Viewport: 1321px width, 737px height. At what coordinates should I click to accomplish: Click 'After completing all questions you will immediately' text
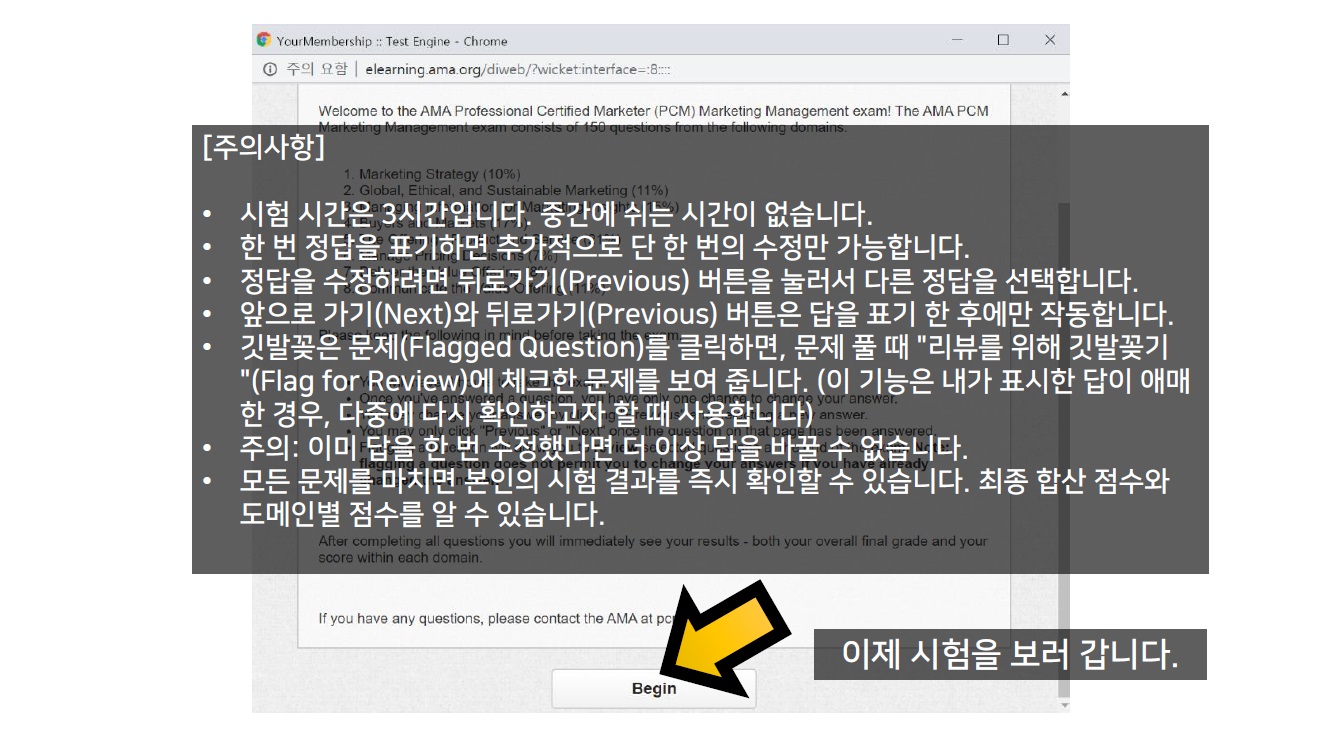(x=653, y=549)
